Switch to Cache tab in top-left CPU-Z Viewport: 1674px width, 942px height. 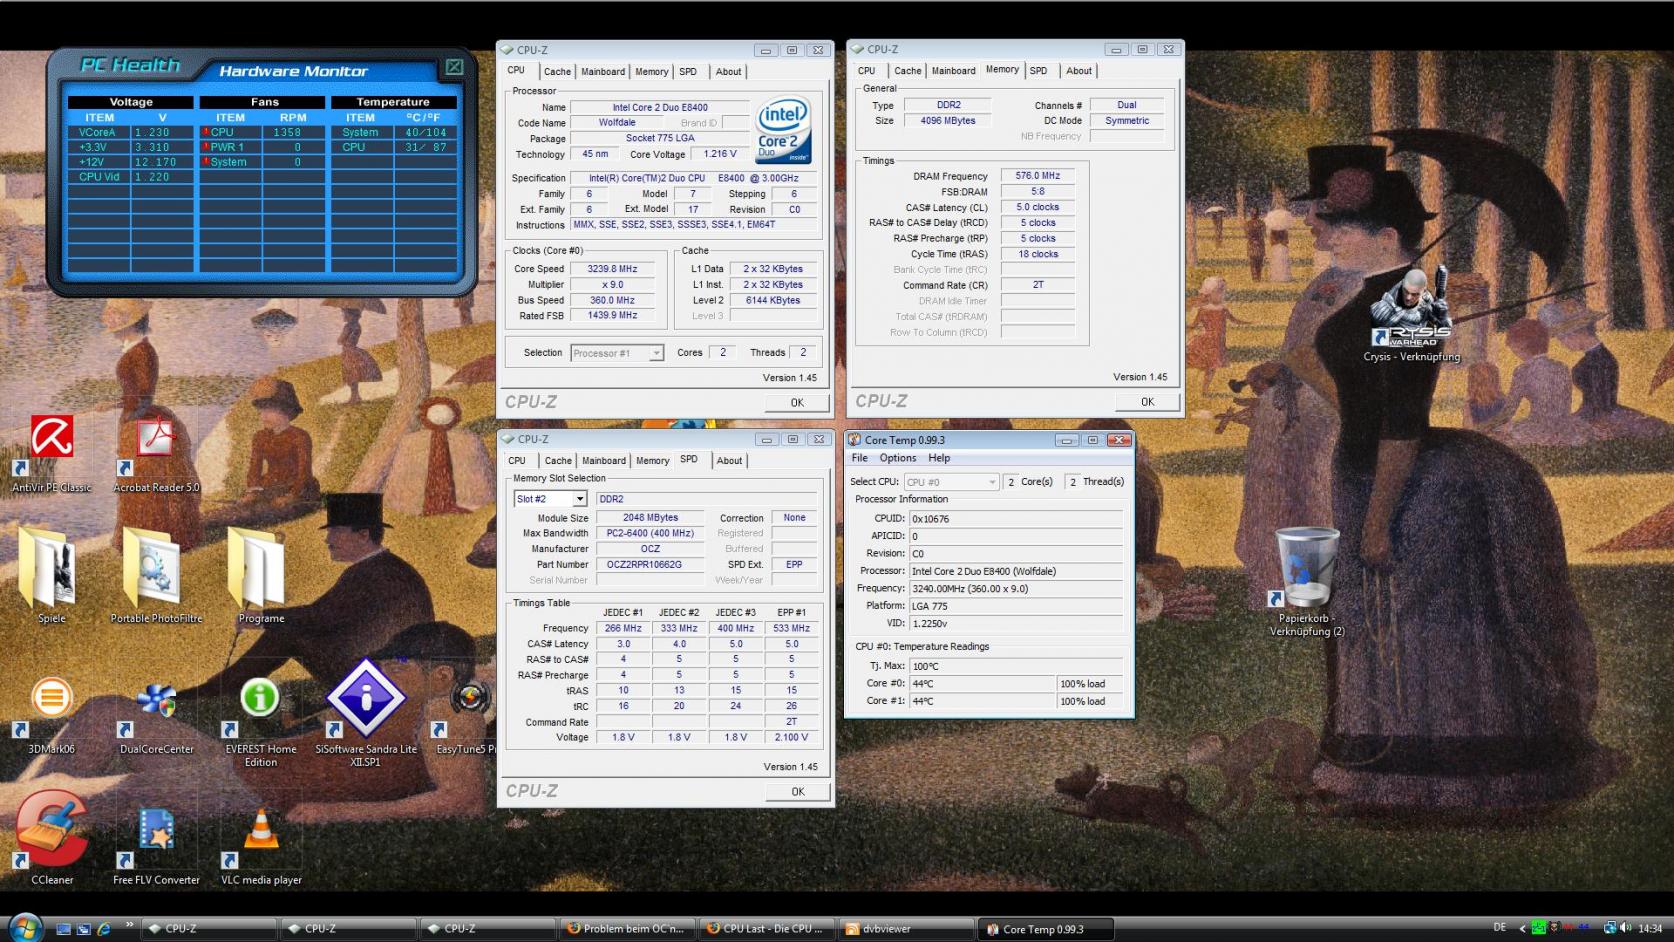(x=557, y=72)
